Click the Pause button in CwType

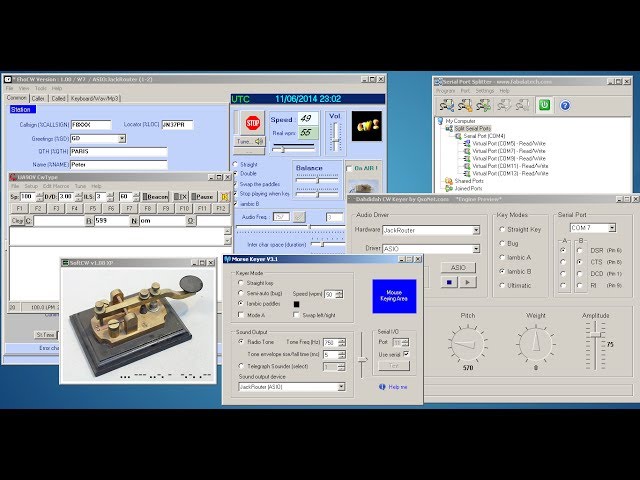[x=202, y=197]
